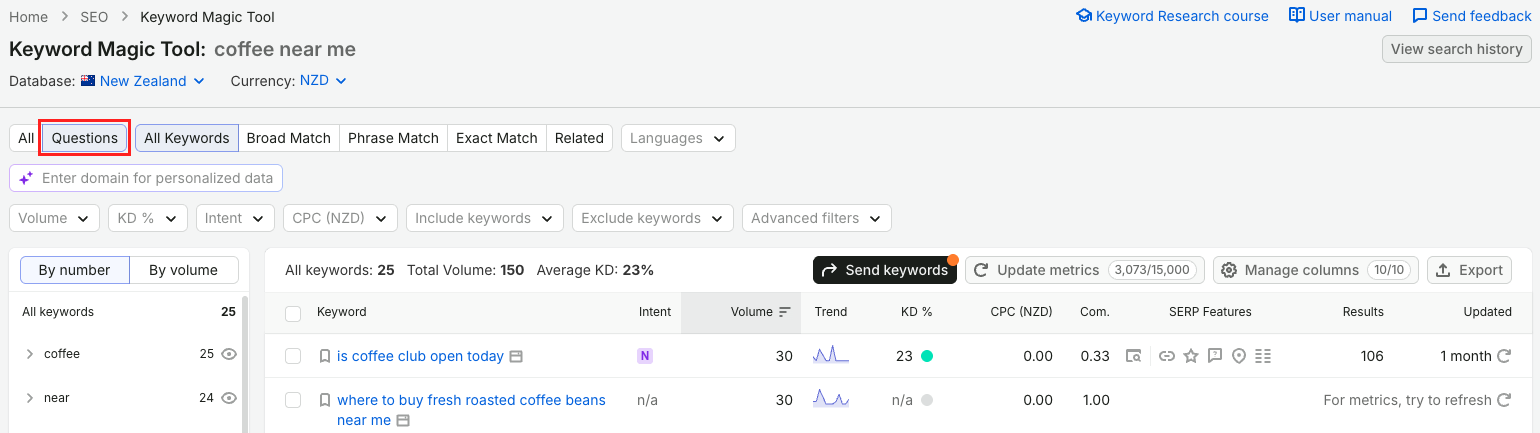Click the keyword groups panel scrollbar
The width and height of the screenshot is (1540, 433).
(x=245, y=364)
